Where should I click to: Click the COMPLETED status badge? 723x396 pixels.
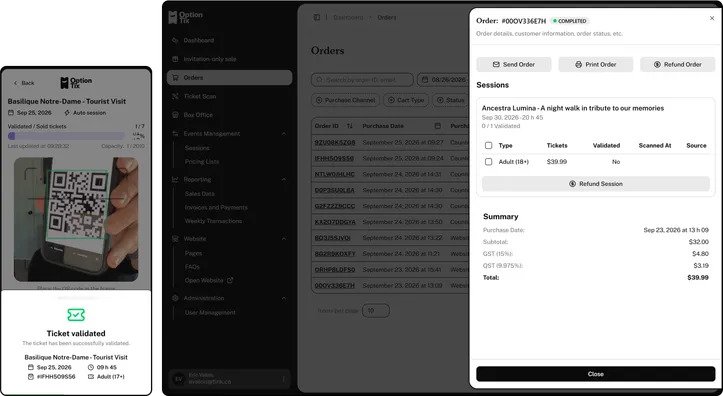(x=569, y=21)
